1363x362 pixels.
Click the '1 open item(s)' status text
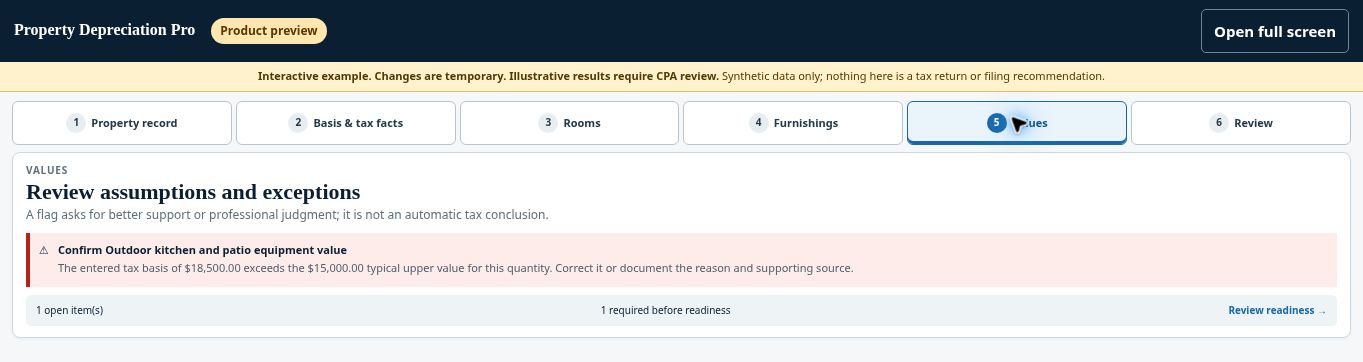pos(70,310)
